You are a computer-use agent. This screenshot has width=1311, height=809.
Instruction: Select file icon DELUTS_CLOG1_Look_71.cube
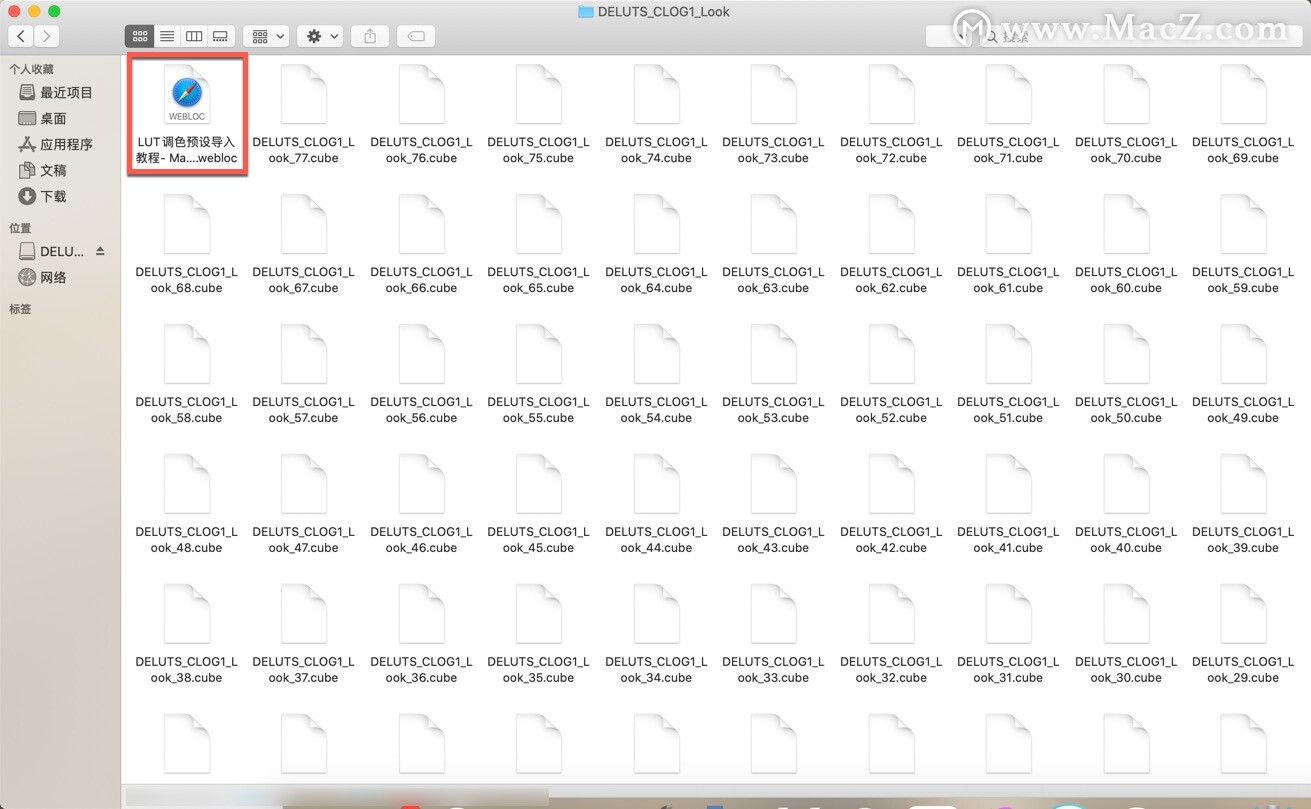(1009, 96)
